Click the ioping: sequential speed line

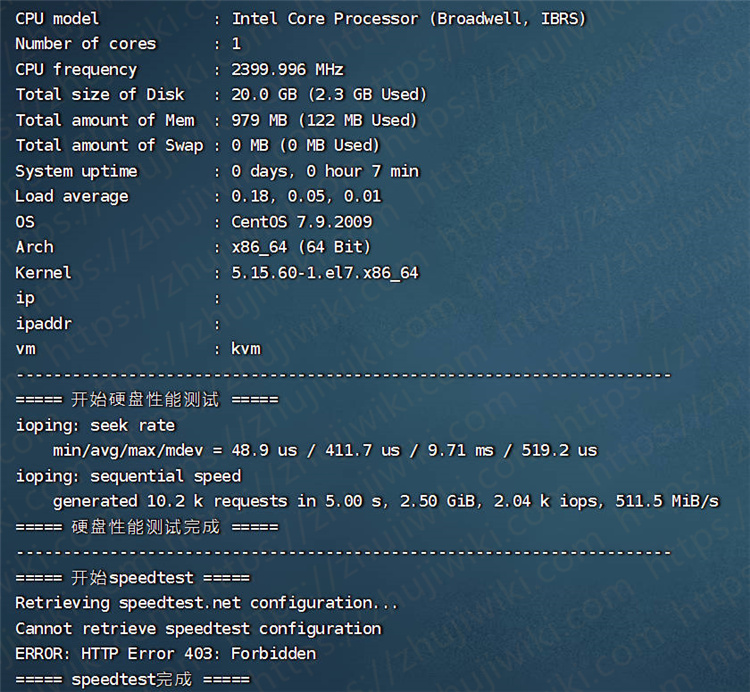128,476
